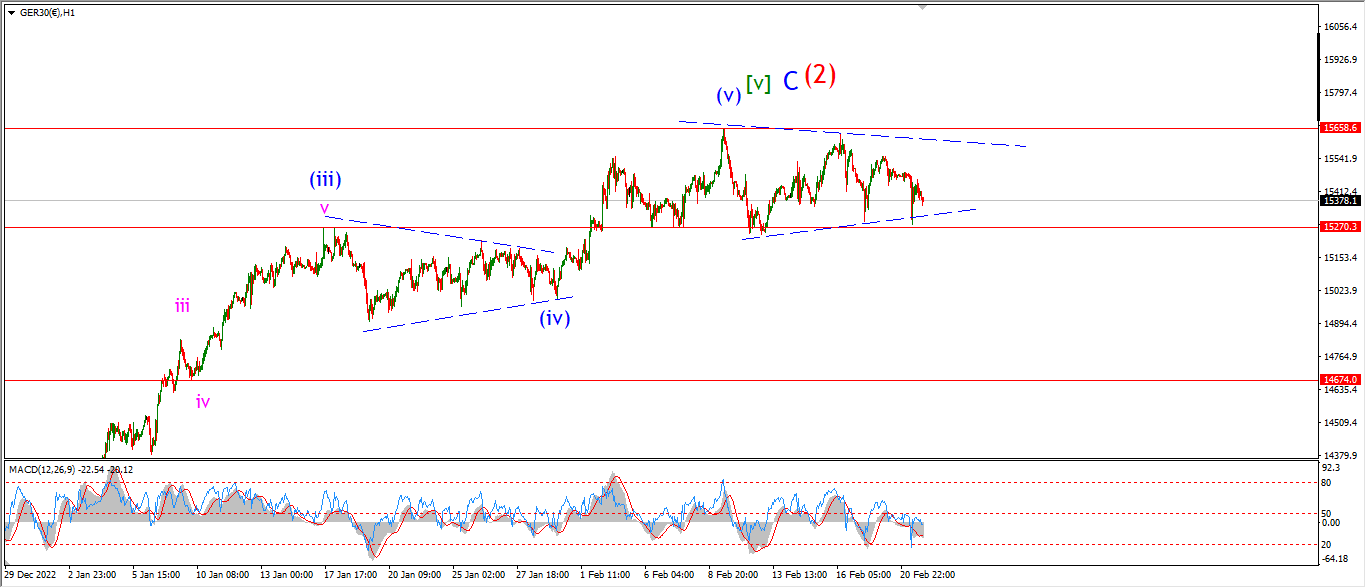This screenshot has height=588, width=1366.
Task: Select the blue (v) wave label at peak
Action: (728, 96)
